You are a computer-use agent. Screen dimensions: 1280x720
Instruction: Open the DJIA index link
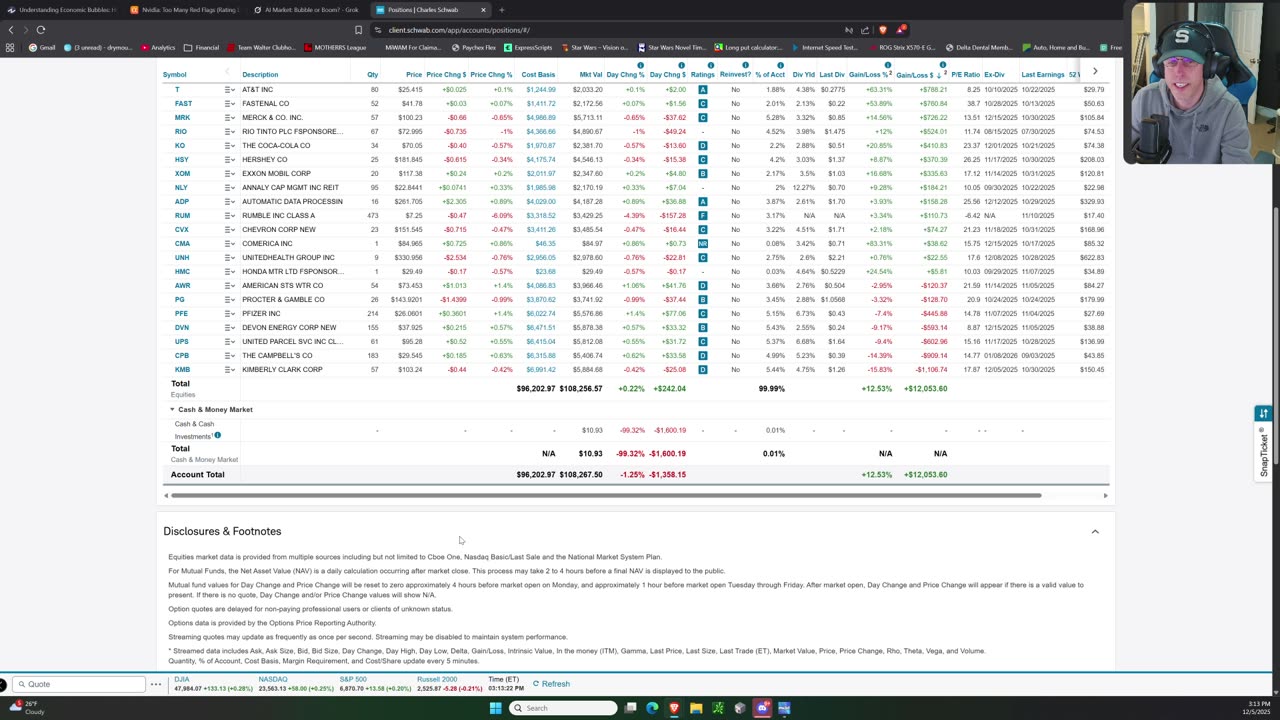point(181,679)
